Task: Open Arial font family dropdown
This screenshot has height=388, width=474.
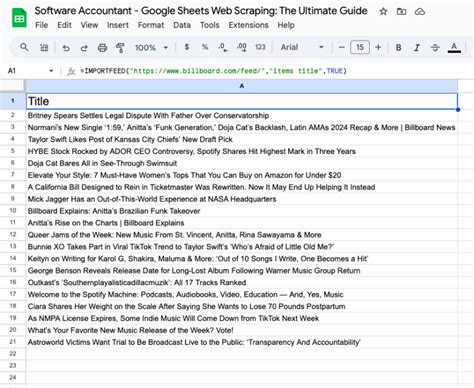Action: click(x=302, y=47)
